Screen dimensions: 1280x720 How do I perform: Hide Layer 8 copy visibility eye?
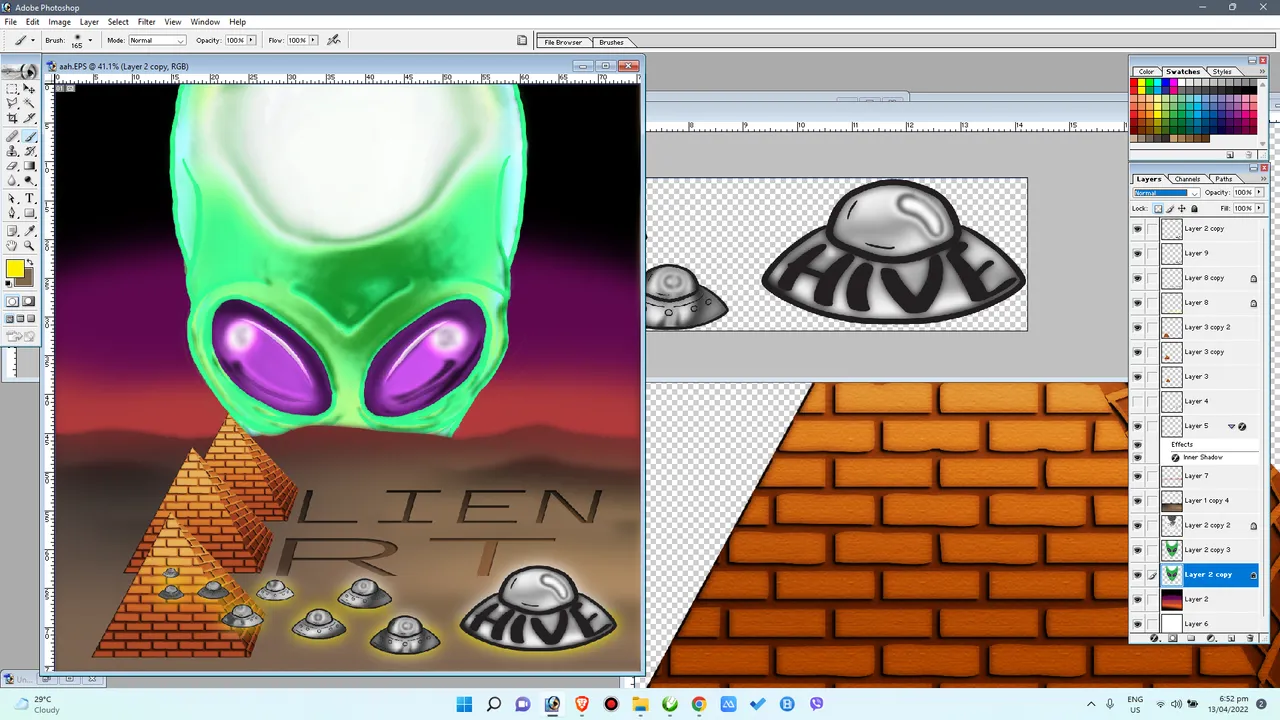[x=1137, y=278]
